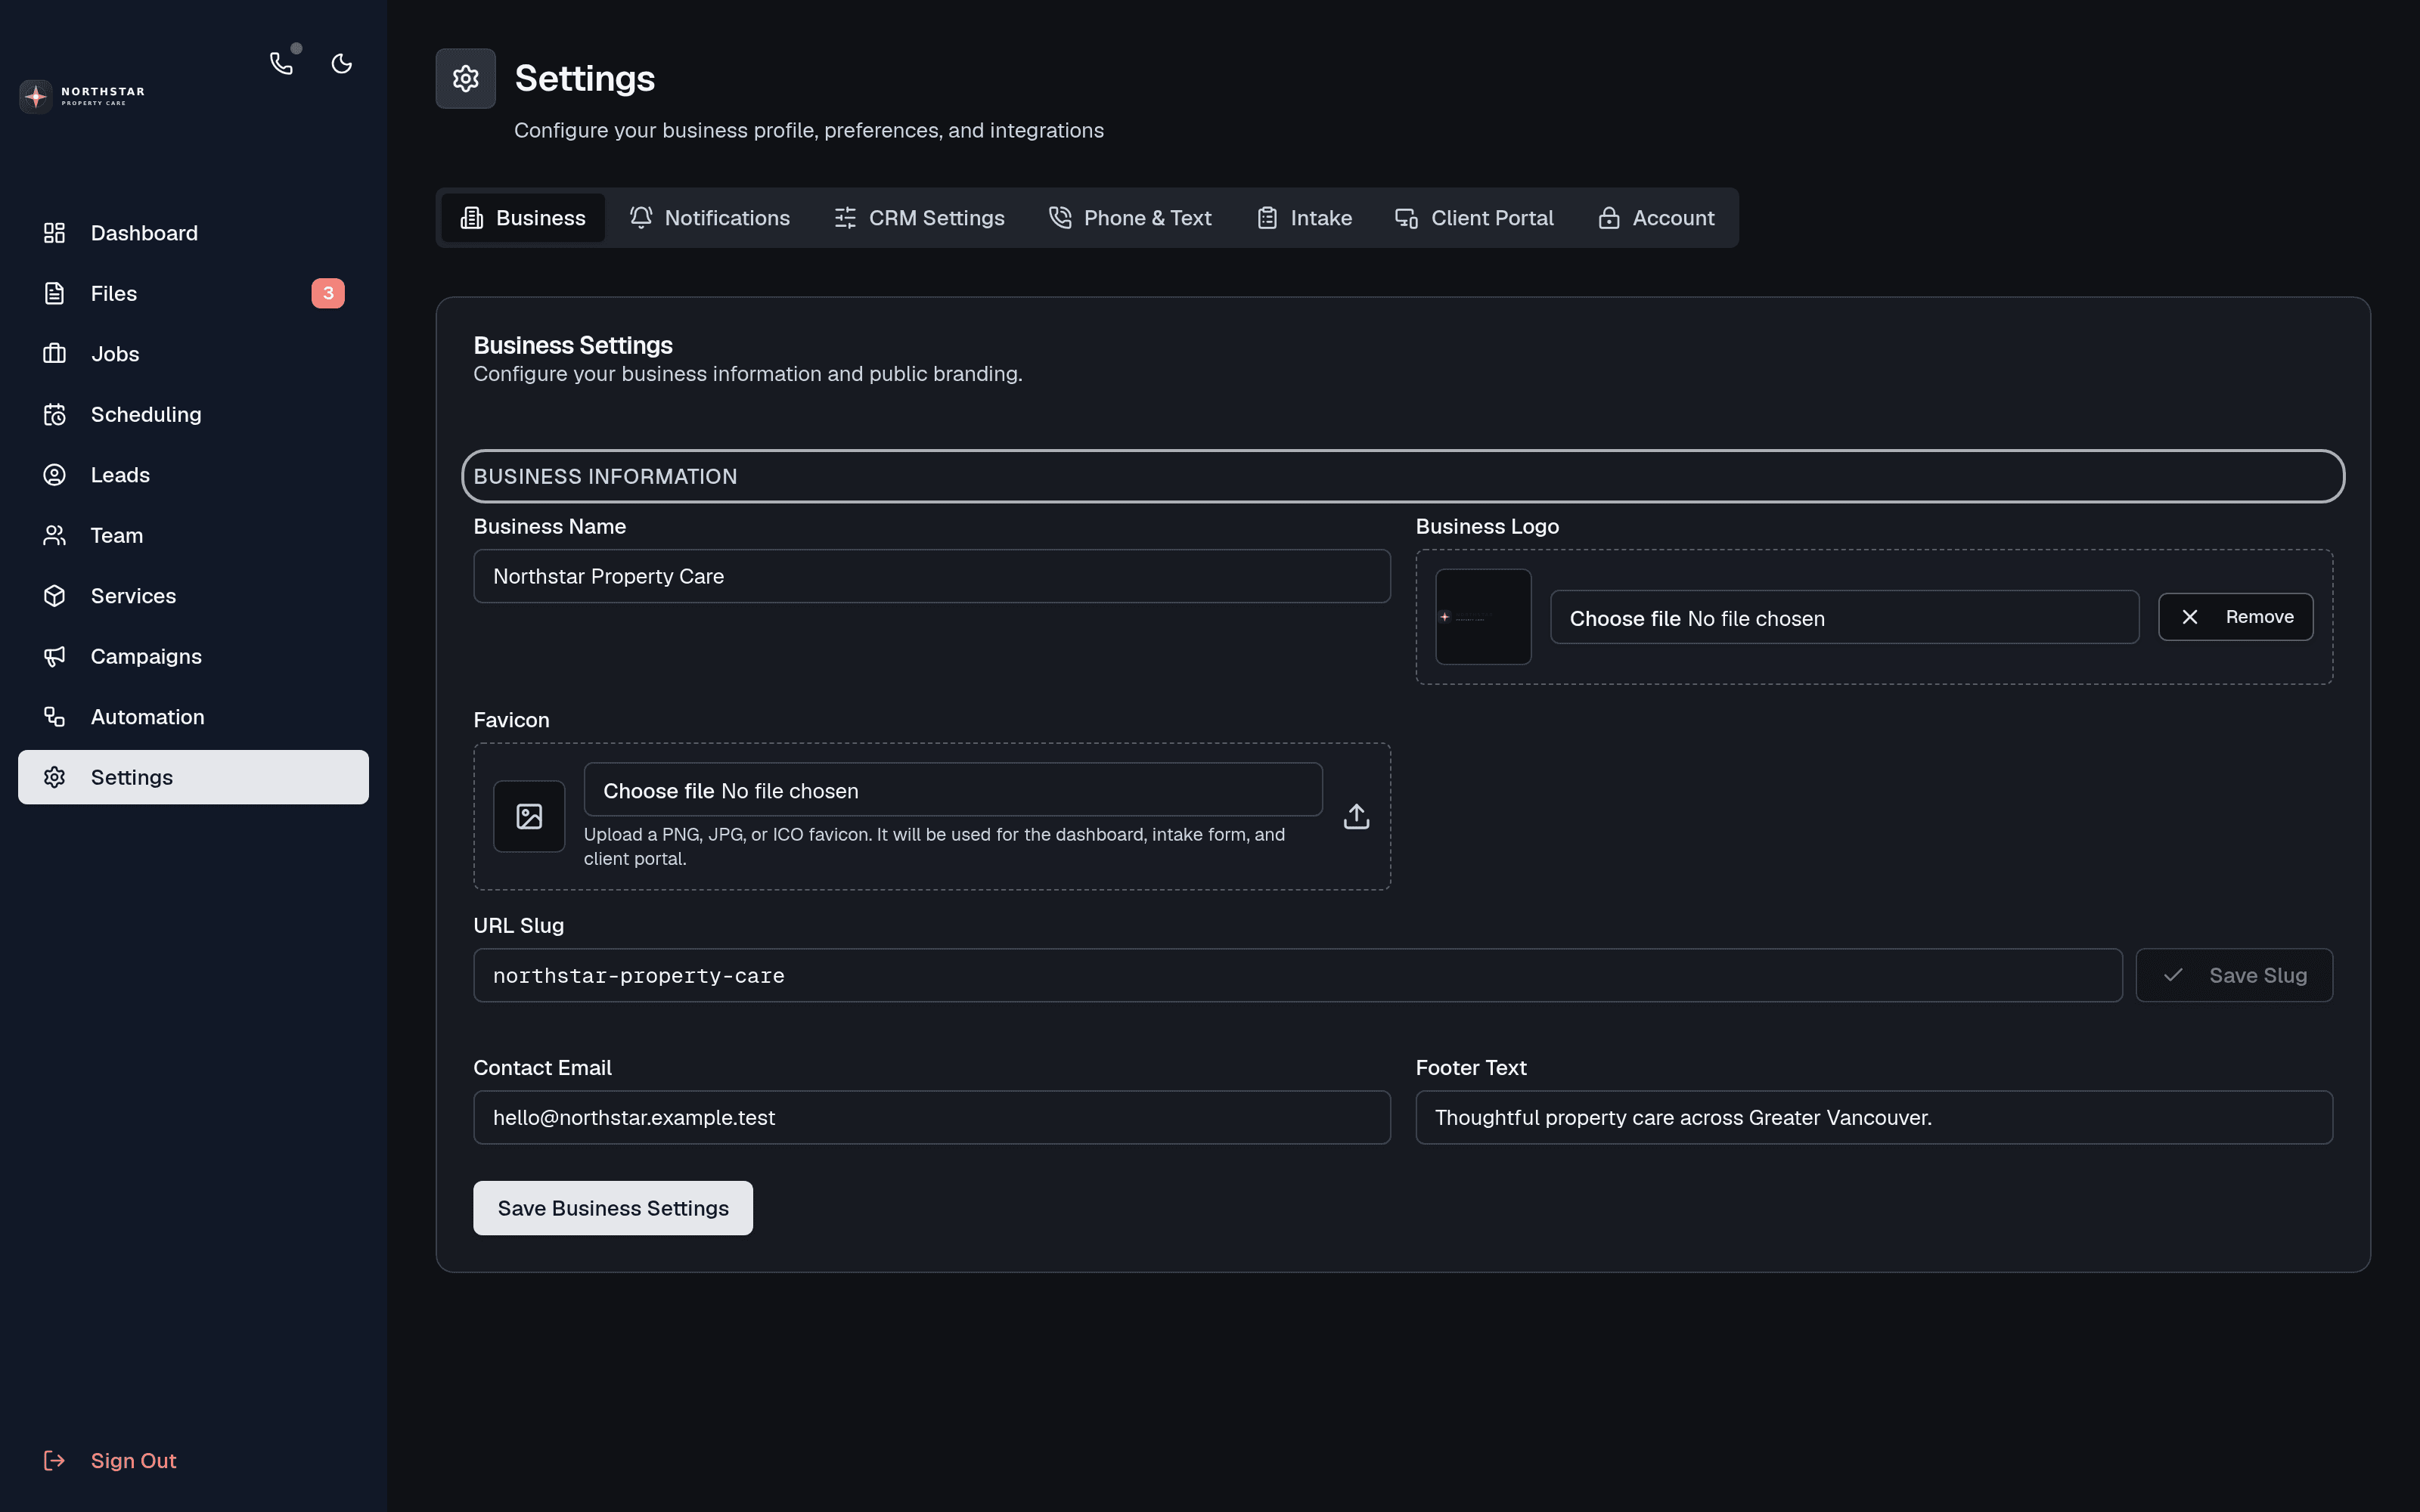Switch to the Business tab

coord(523,218)
